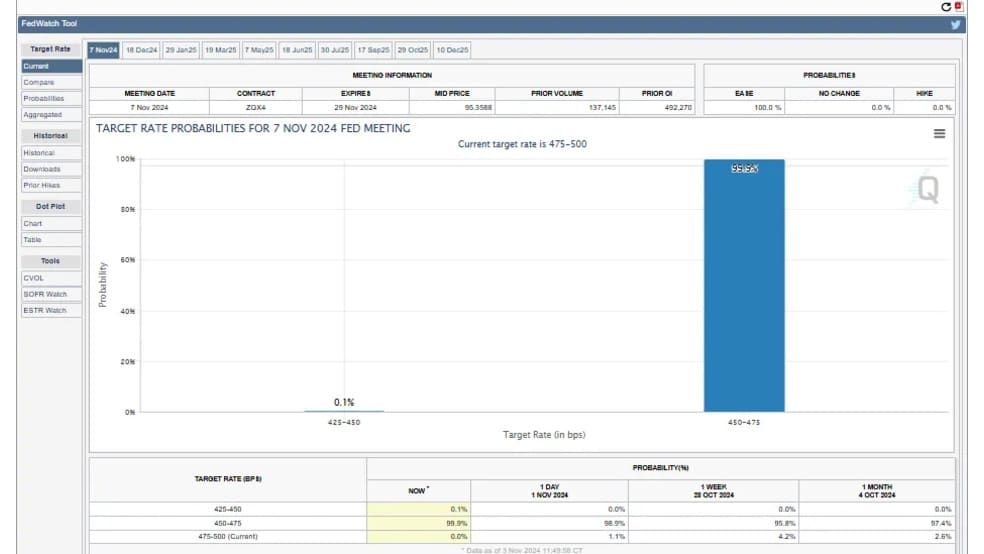
Task: Click the refresh icon at top right
Action: (946, 7)
